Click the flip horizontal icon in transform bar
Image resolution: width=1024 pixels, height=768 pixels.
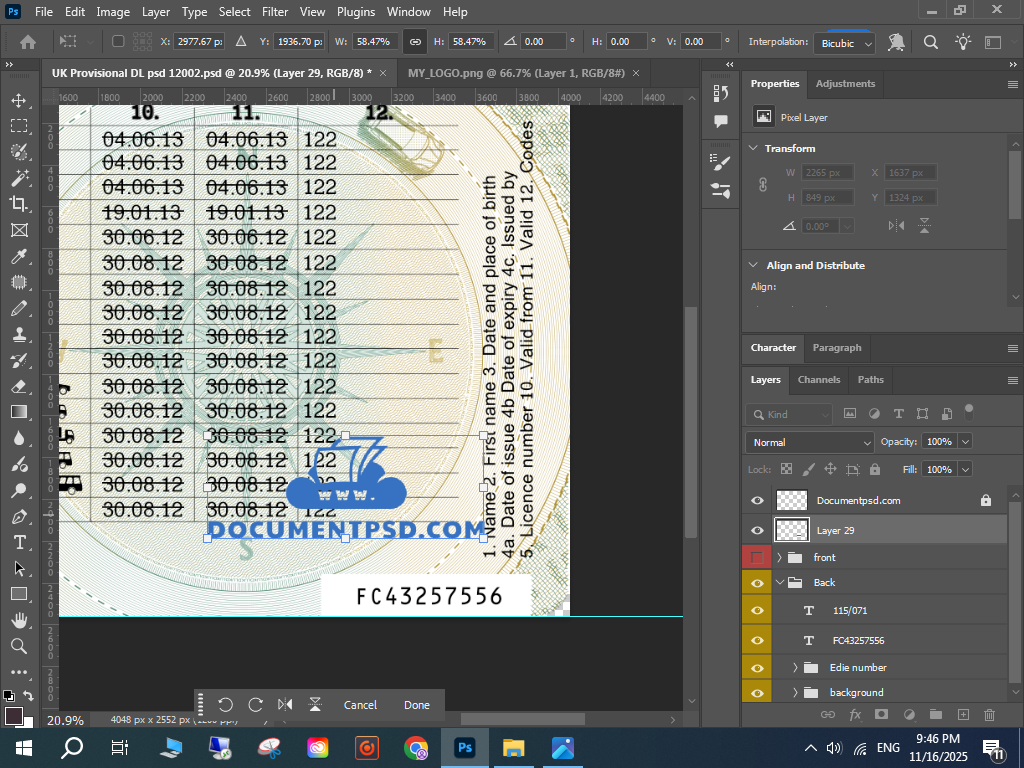coord(285,705)
